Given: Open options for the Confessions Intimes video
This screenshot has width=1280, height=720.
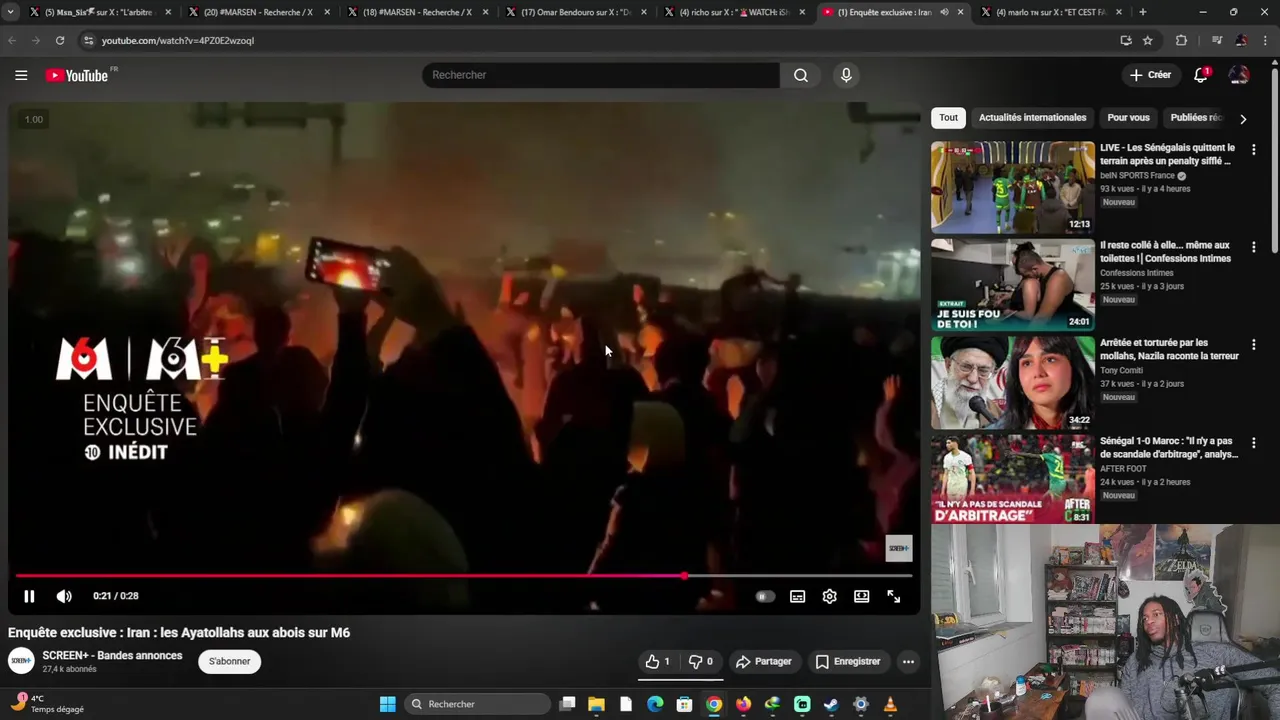Looking at the screenshot, I should pyautogui.click(x=1253, y=247).
